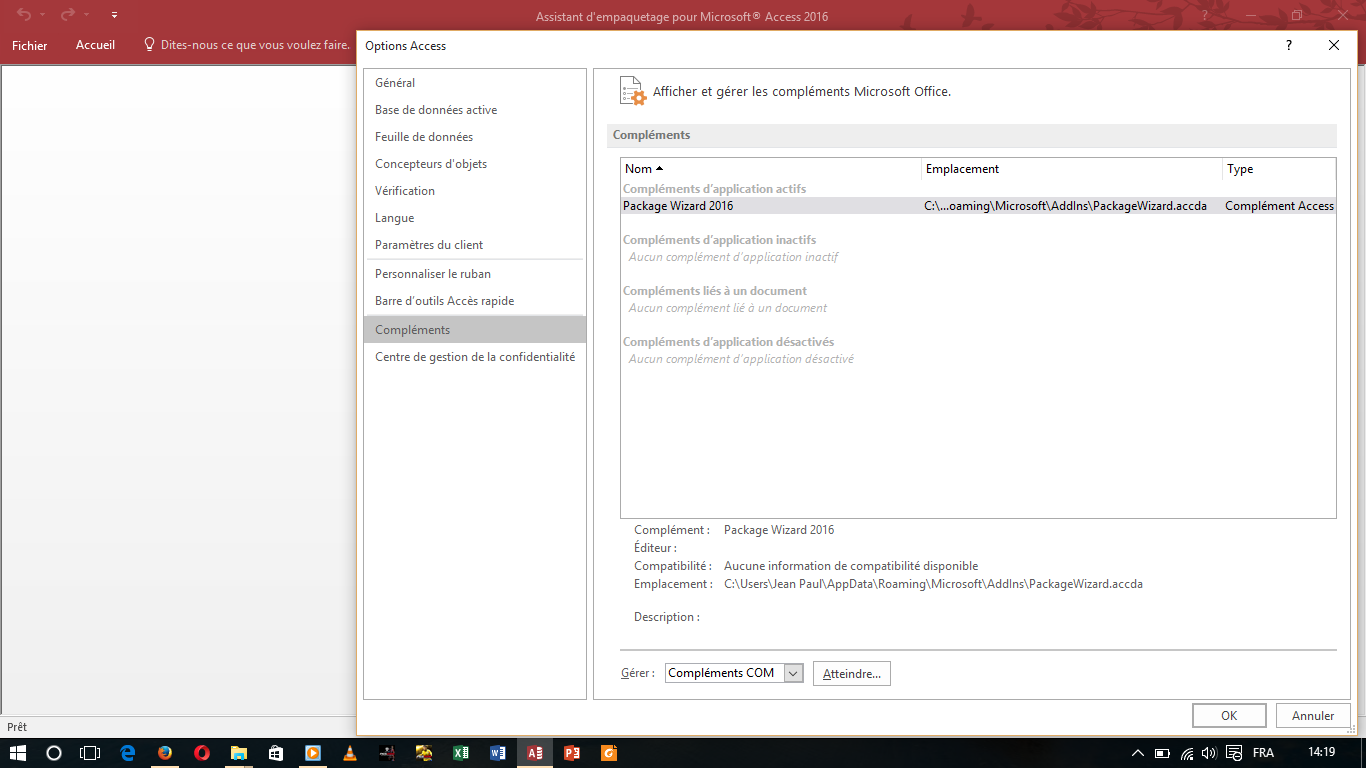The image size is (1366, 768).
Task: Open Cortana search circle
Action: click(54, 753)
